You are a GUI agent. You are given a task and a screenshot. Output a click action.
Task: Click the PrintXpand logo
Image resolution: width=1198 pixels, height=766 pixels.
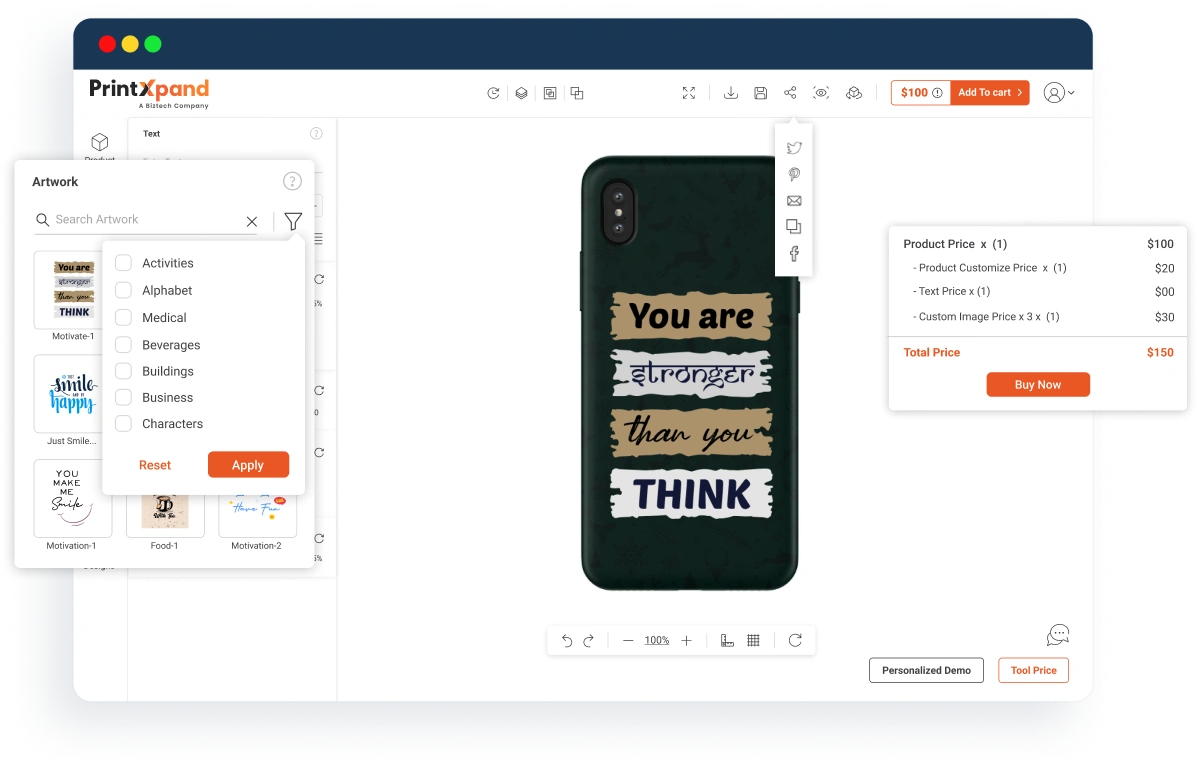[149, 93]
